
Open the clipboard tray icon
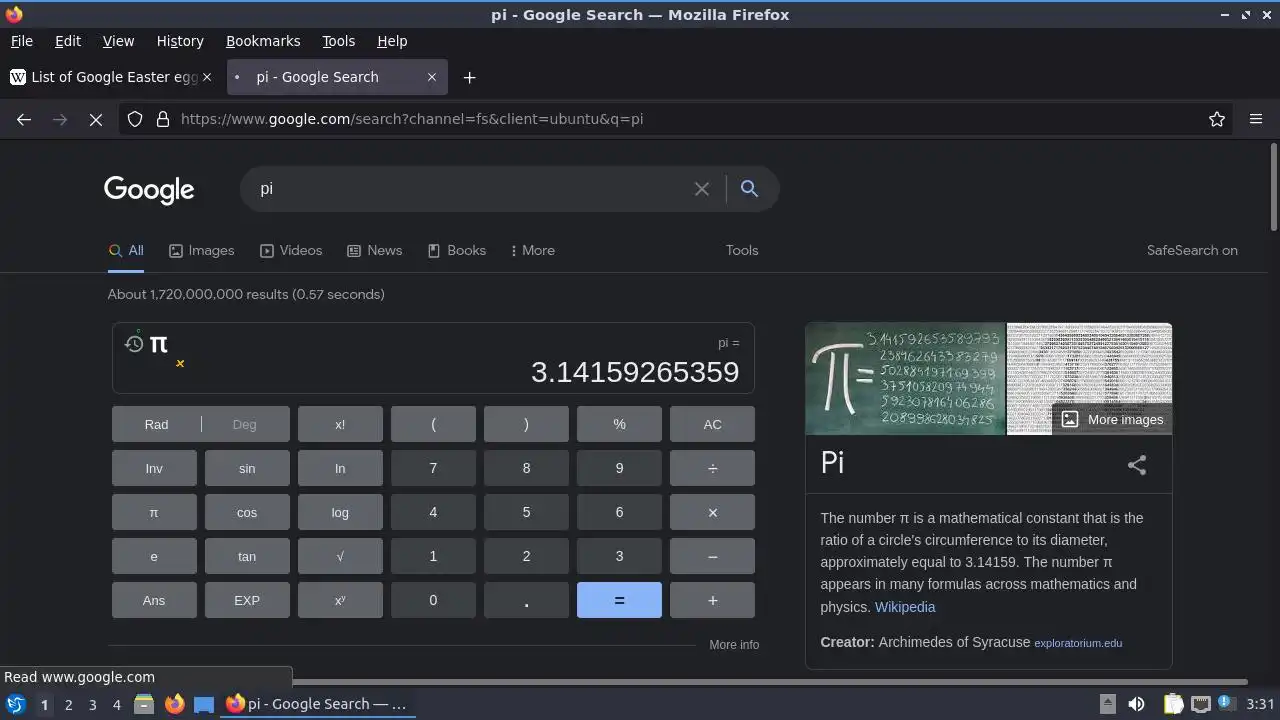click(1173, 704)
